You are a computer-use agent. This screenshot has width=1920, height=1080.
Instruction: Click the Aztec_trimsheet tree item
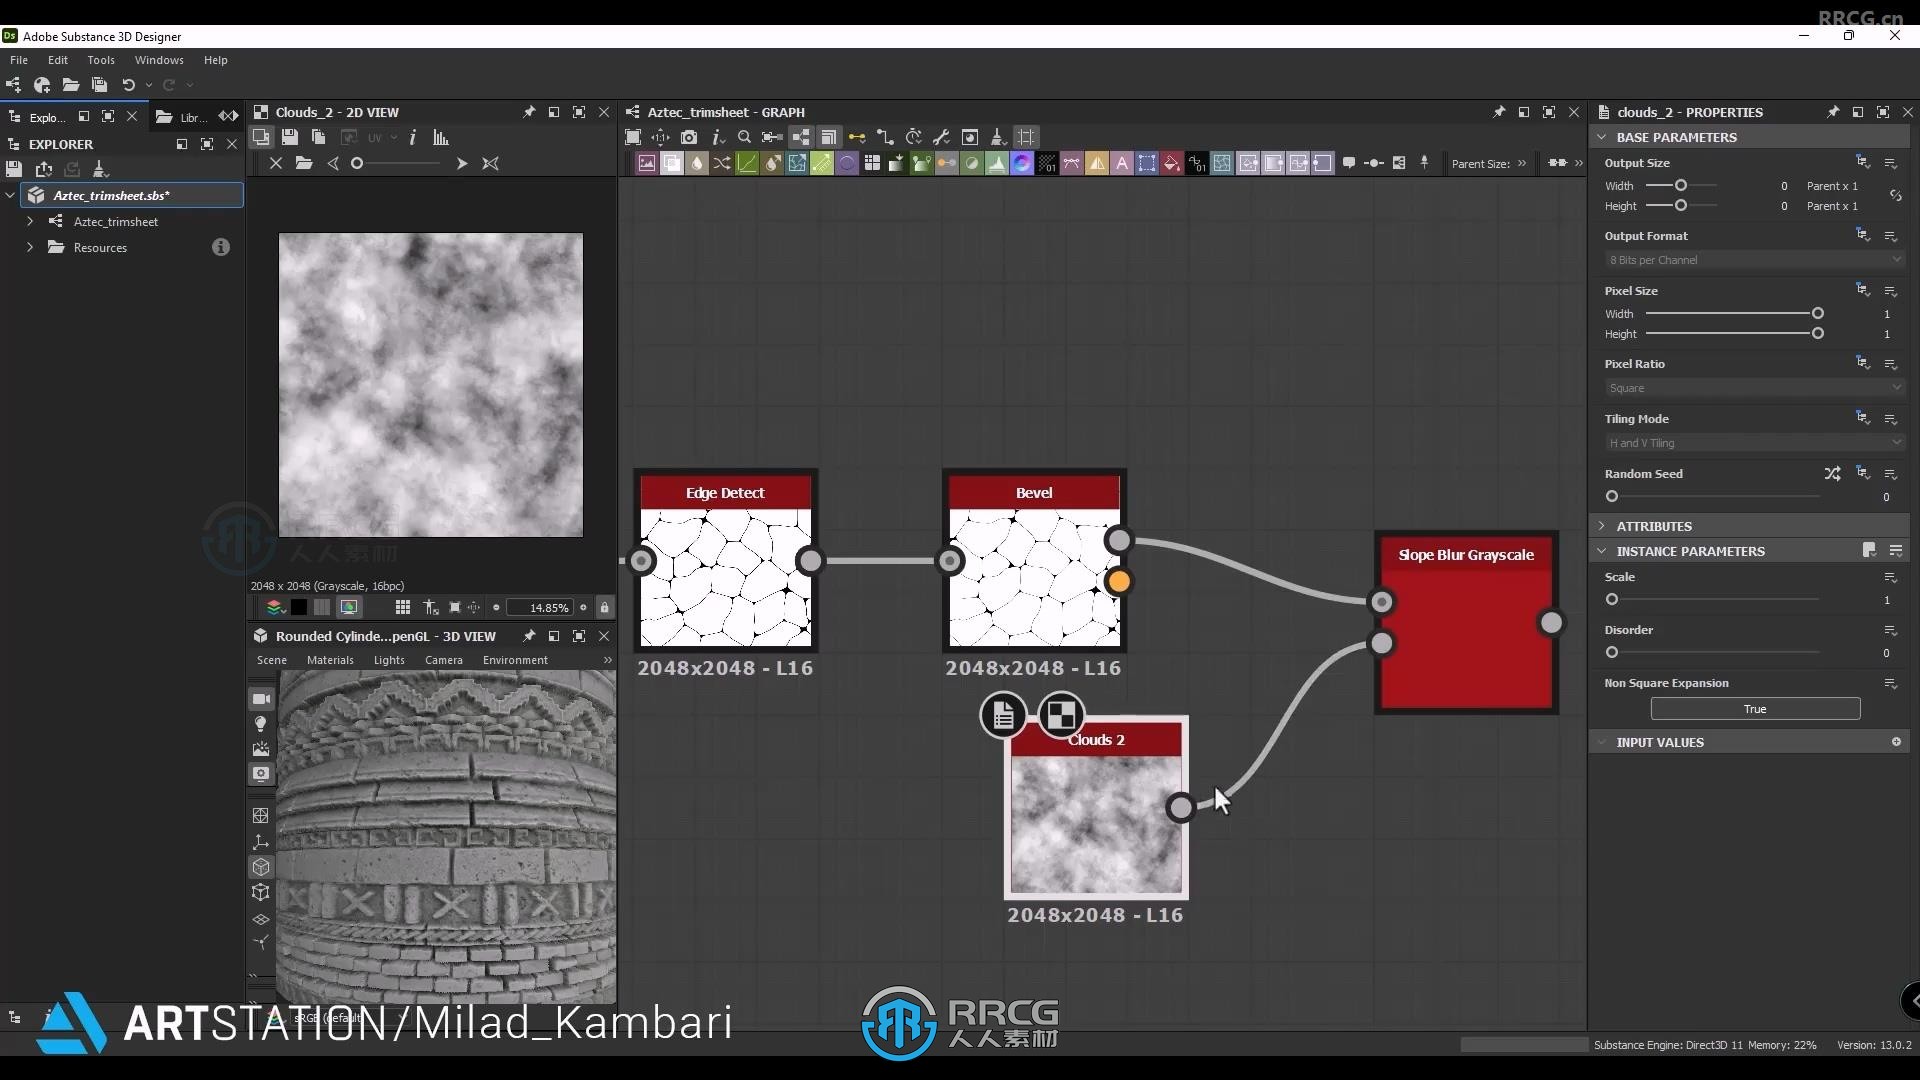(x=115, y=222)
